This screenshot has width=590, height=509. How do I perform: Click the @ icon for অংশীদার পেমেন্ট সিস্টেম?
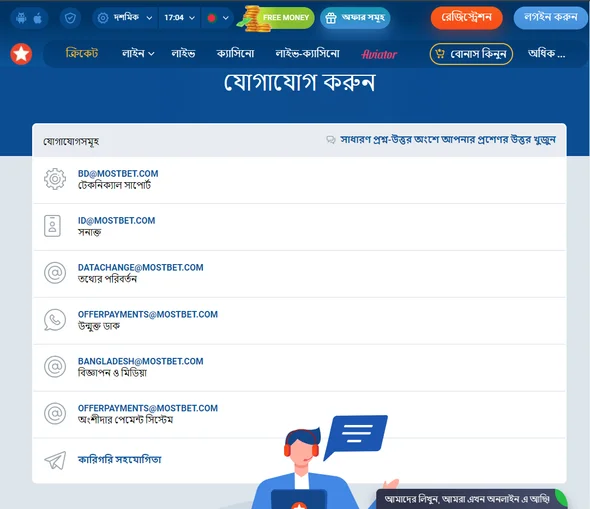[55, 413]
